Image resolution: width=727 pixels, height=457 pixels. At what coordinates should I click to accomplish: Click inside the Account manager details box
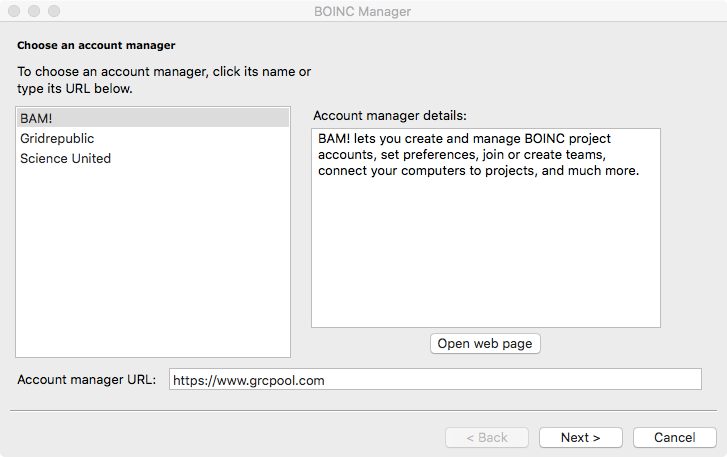[x=486, y=228]
